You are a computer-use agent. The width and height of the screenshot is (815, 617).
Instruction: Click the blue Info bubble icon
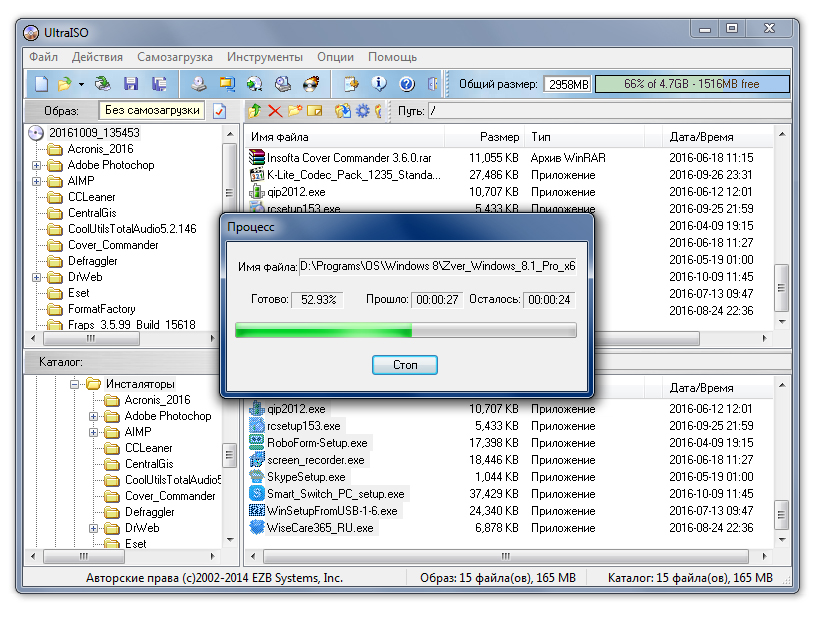379,84
